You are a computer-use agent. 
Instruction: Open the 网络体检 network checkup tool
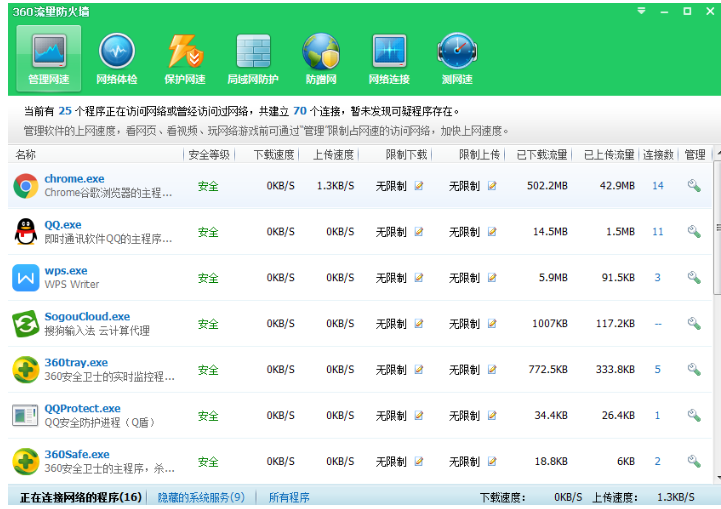(116, 58)
